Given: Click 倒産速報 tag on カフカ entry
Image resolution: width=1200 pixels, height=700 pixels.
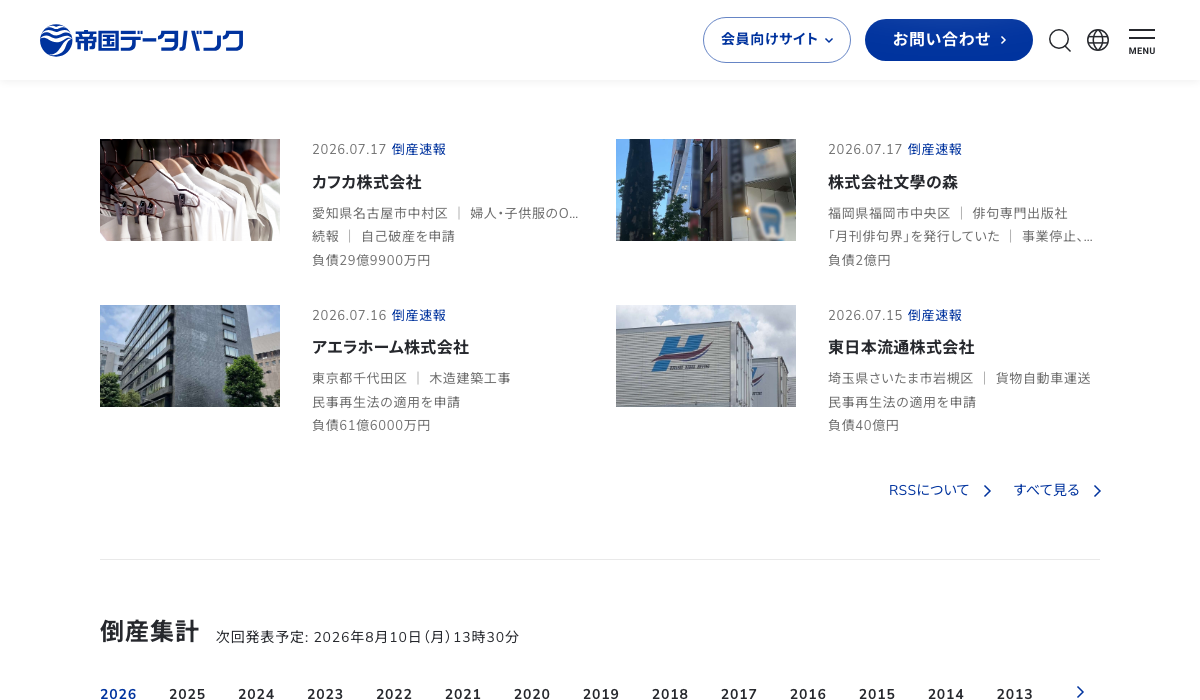Looking at the screenshot, I should [419, 149].
